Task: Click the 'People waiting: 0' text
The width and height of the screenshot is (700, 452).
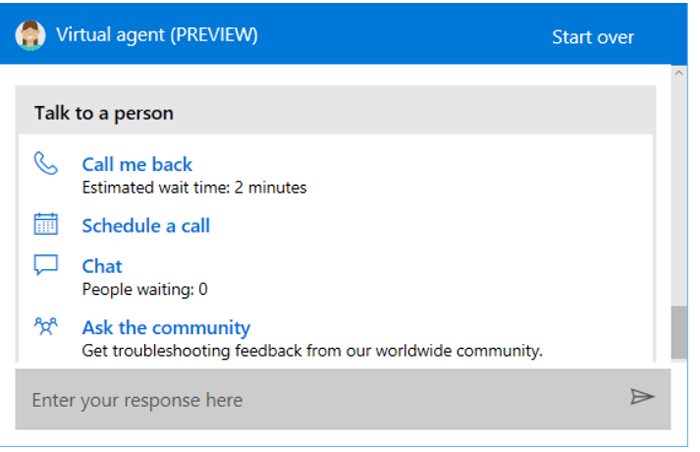Action: coord(145,289)
